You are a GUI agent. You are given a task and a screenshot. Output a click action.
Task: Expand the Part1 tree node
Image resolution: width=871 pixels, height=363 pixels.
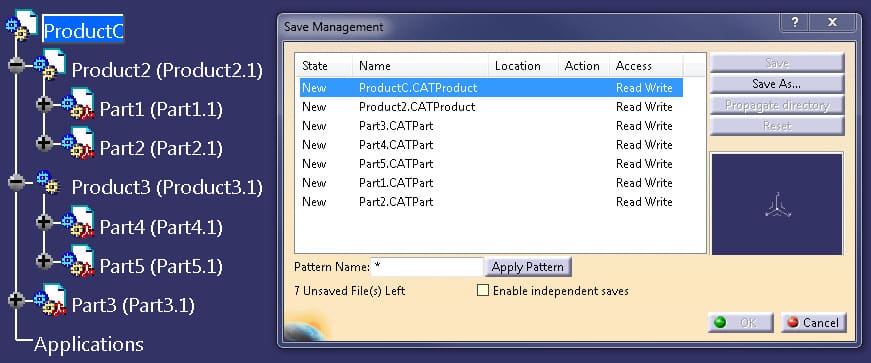[44, 104]
